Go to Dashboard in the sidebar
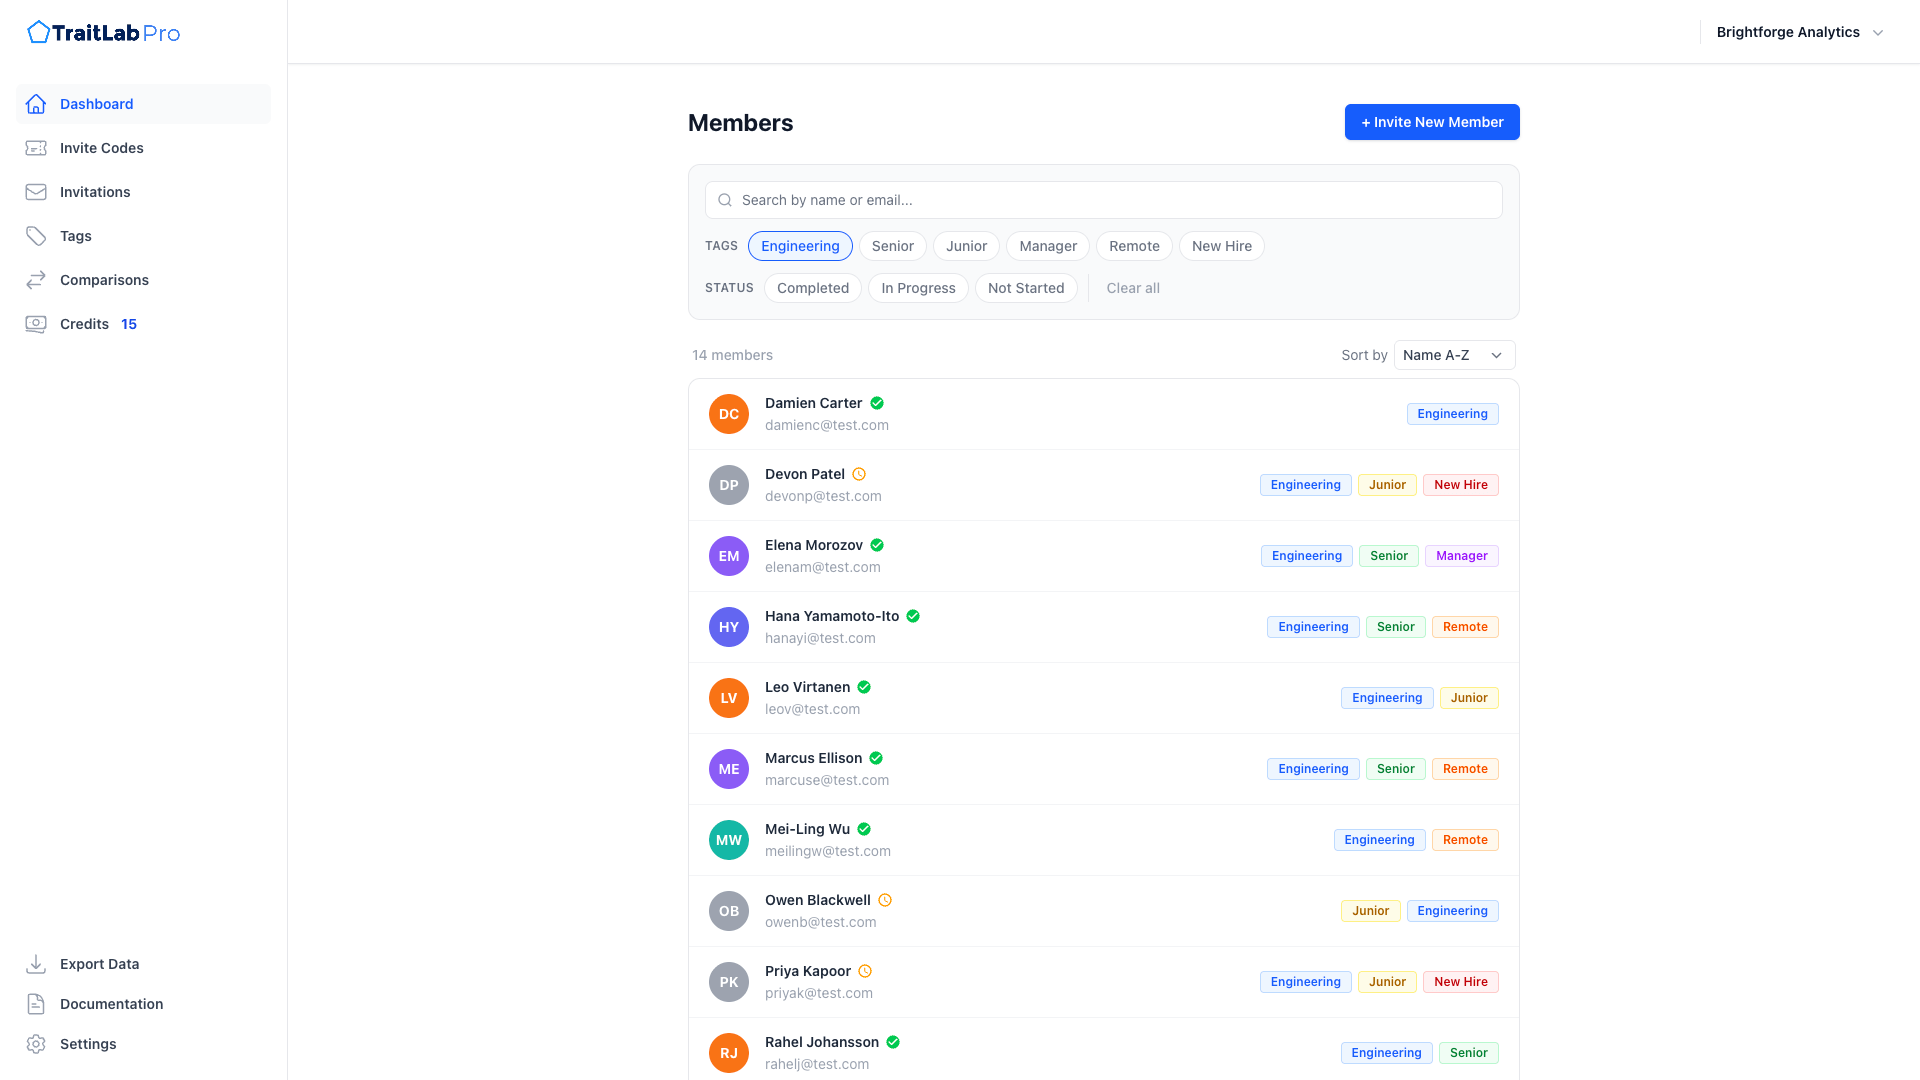The height and width of the screenshot is (1080, 1920). point(96,104)
